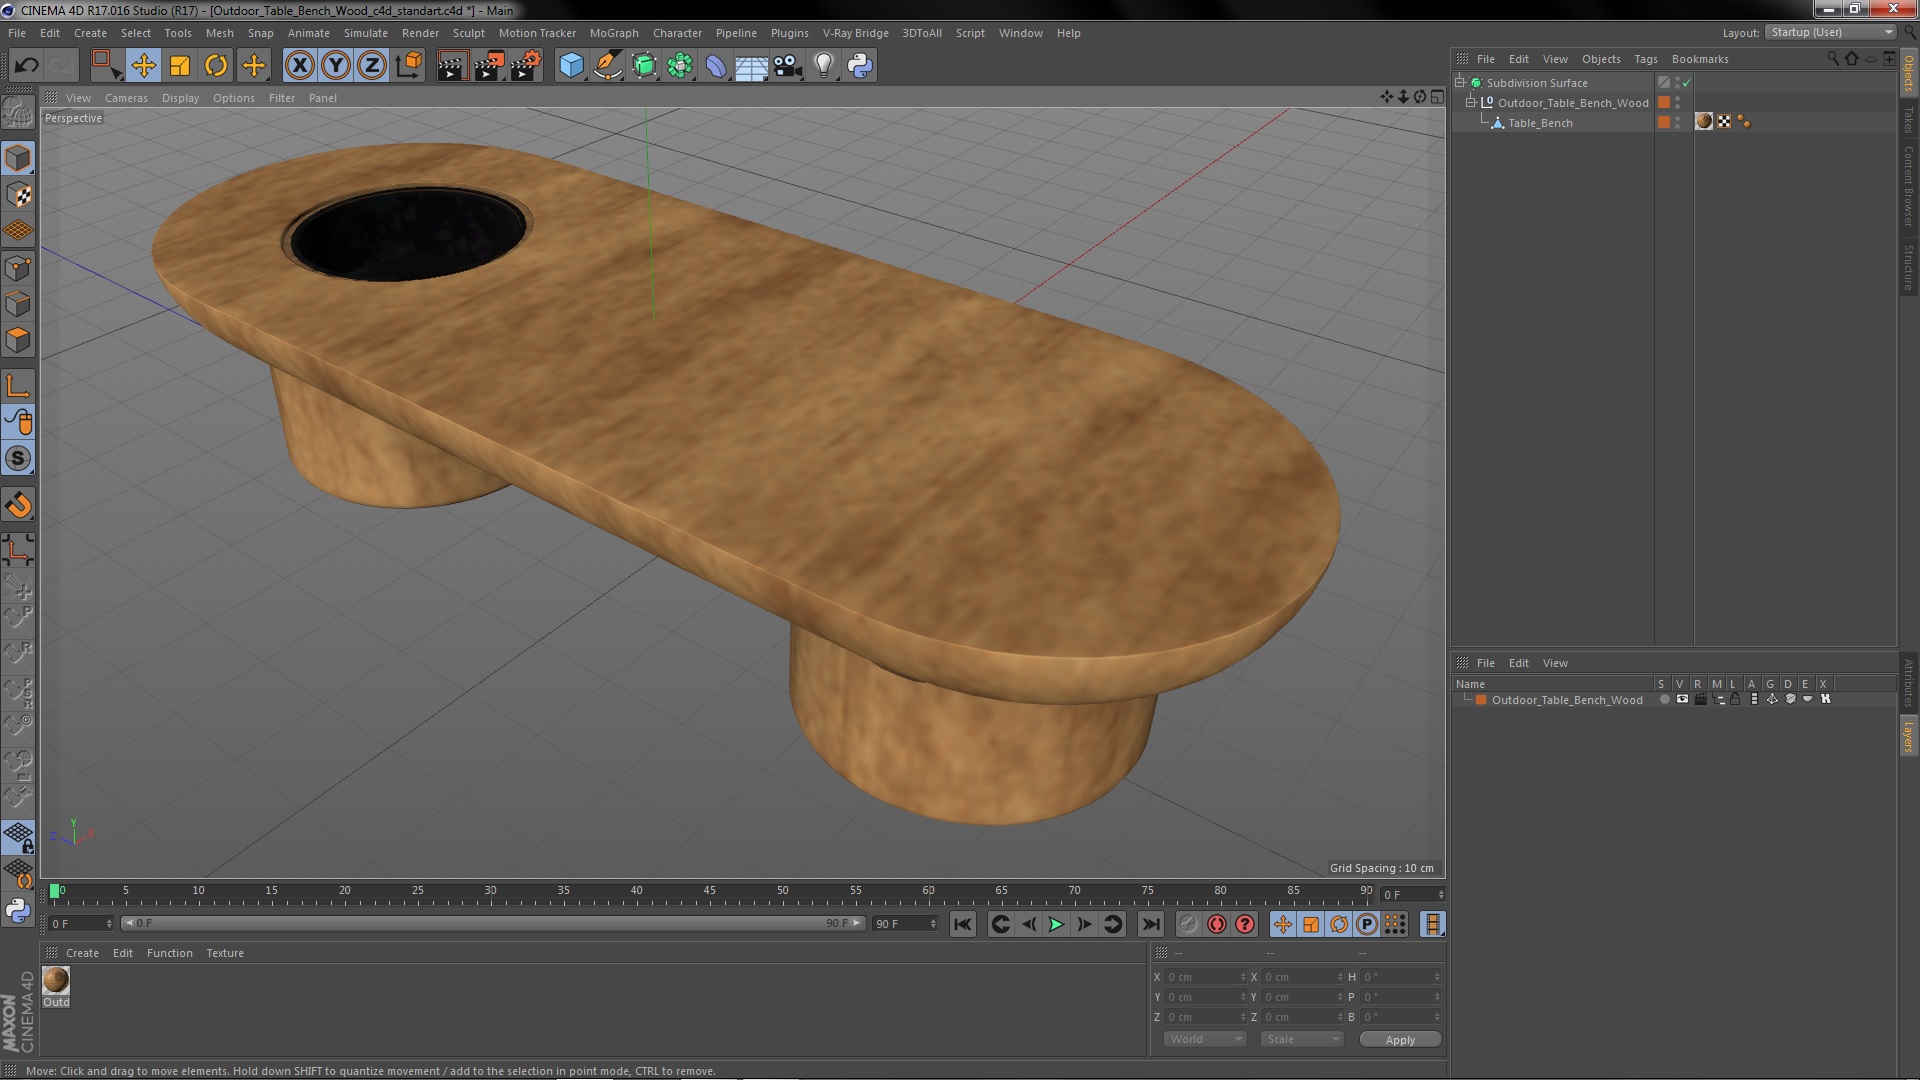1920x1080 pixels.
Task: Toggle layer visibility for Outdoor_Table_Bench_Wood
Action: [1682, 699]
